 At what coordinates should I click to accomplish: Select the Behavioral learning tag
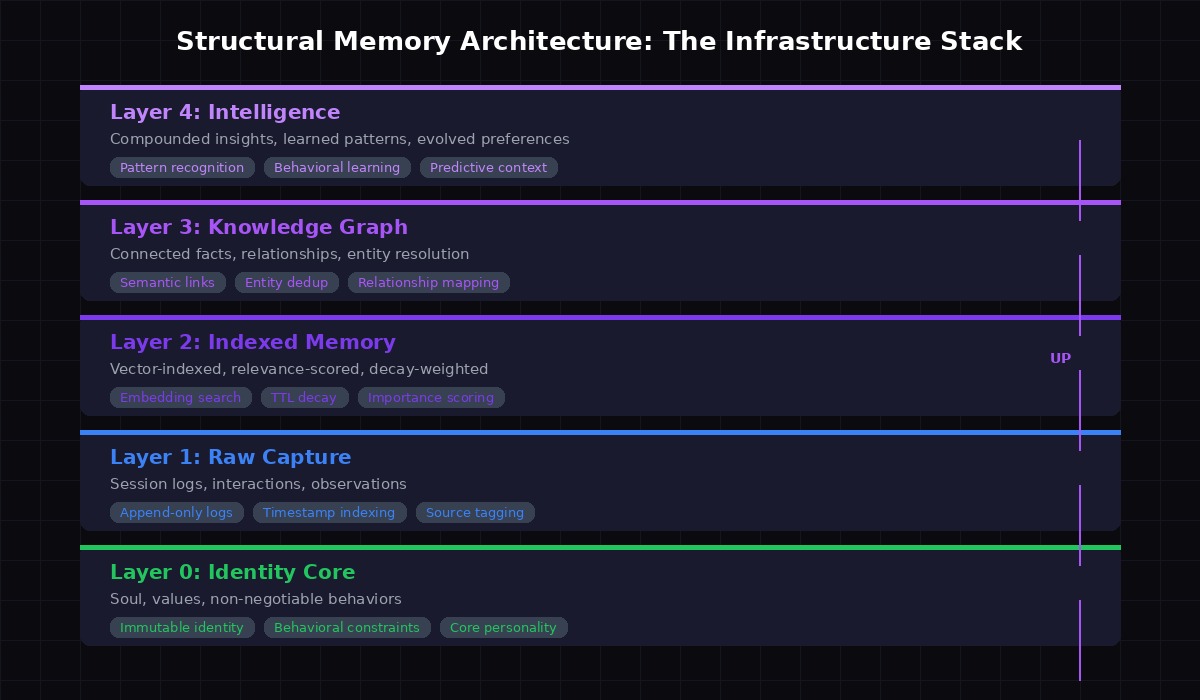point(337,167)
